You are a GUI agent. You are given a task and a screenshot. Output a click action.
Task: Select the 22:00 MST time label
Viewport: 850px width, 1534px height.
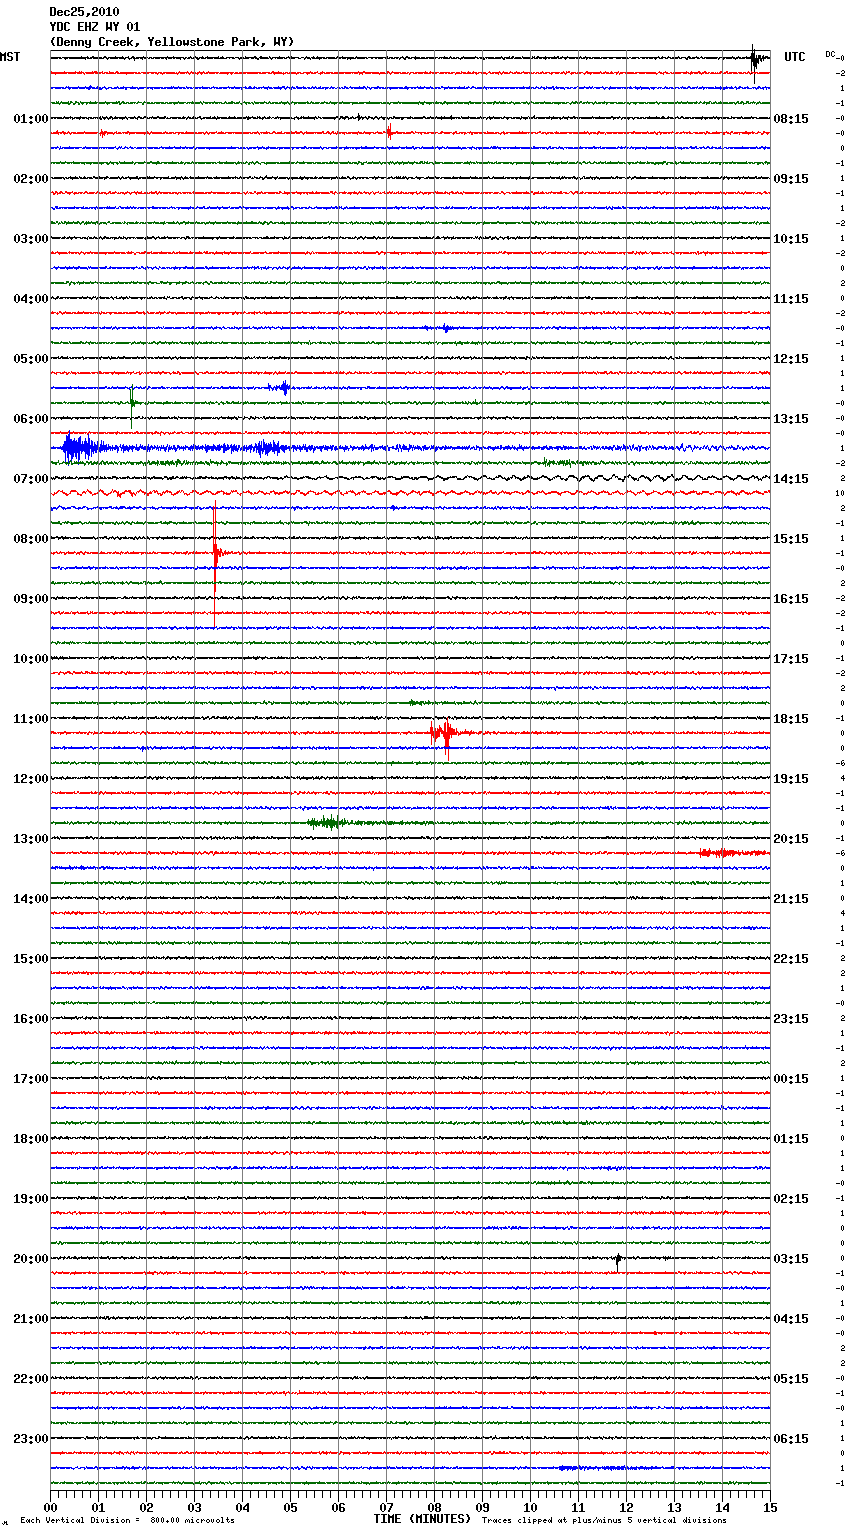(31, 1379)
